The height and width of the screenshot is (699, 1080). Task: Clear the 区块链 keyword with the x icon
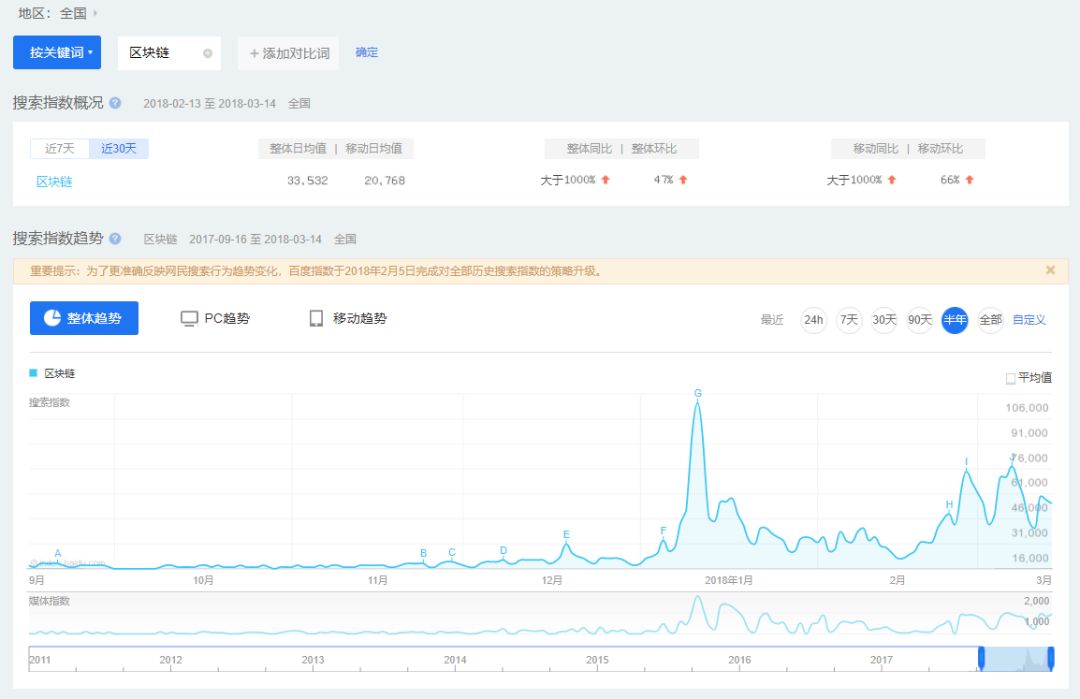click(208, 53)
